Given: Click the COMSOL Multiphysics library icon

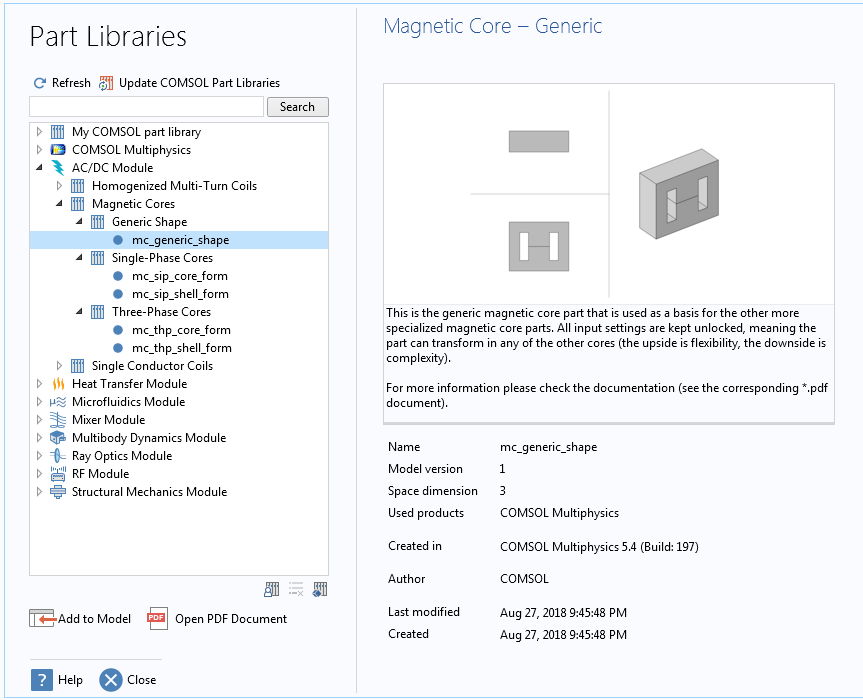Looking at the screenshot, I should coord(57,150).
